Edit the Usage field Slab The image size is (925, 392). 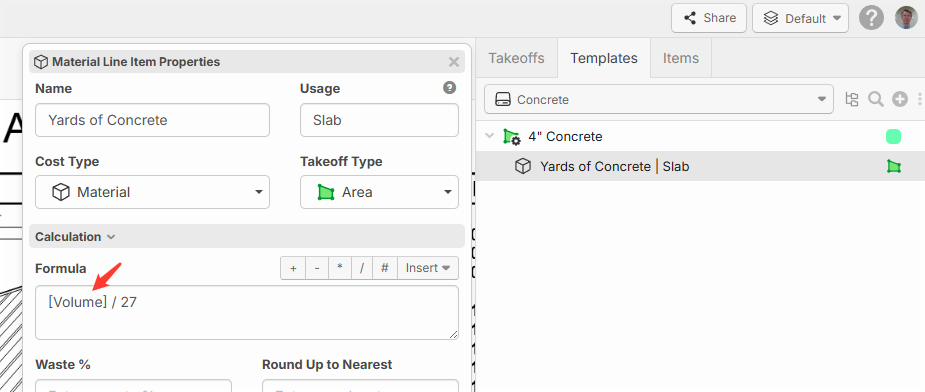[379, 120]
